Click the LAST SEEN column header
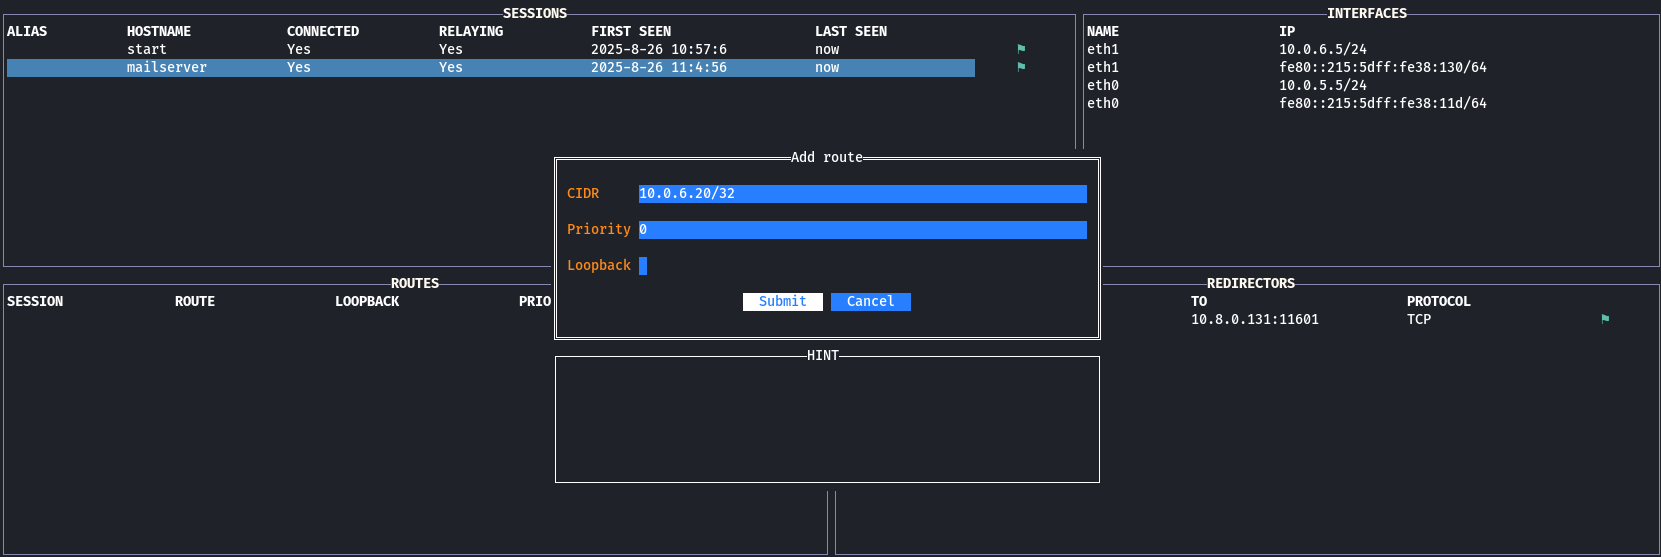 (x=851, y=31)
